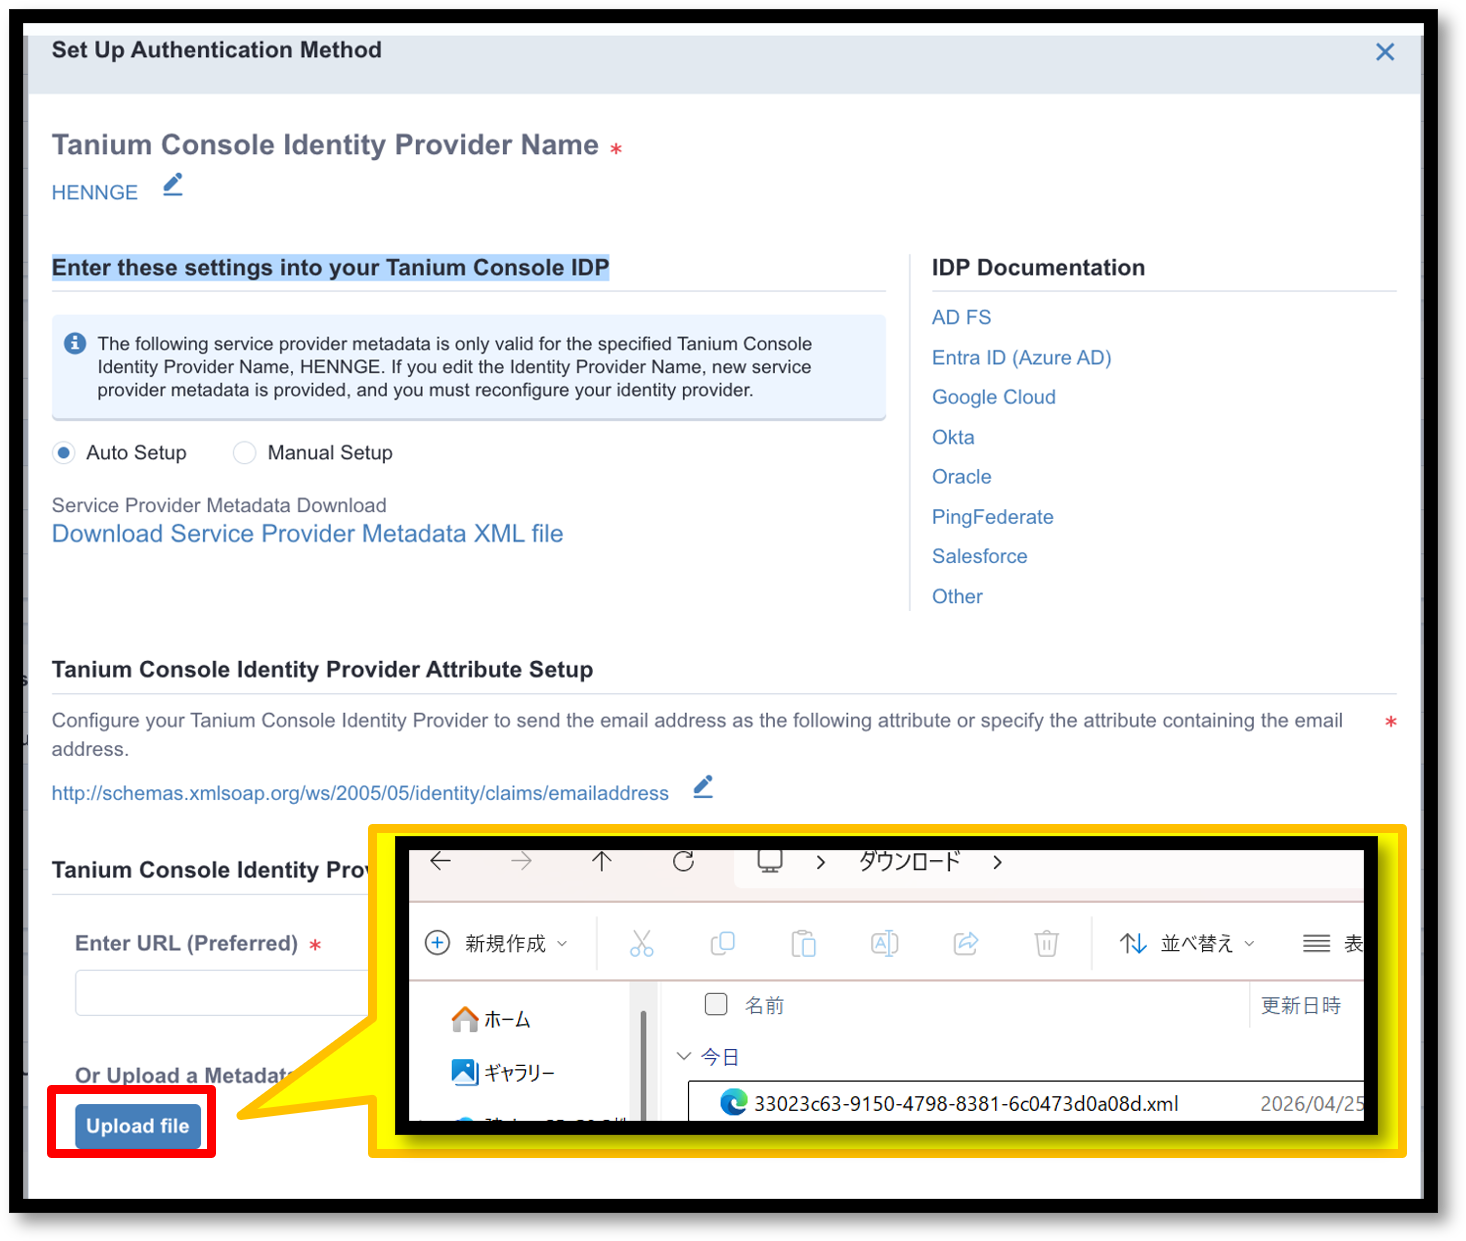Open PingFederate documentation link
Viewport: 1466px width, 1241px height.
pos(992,517)
